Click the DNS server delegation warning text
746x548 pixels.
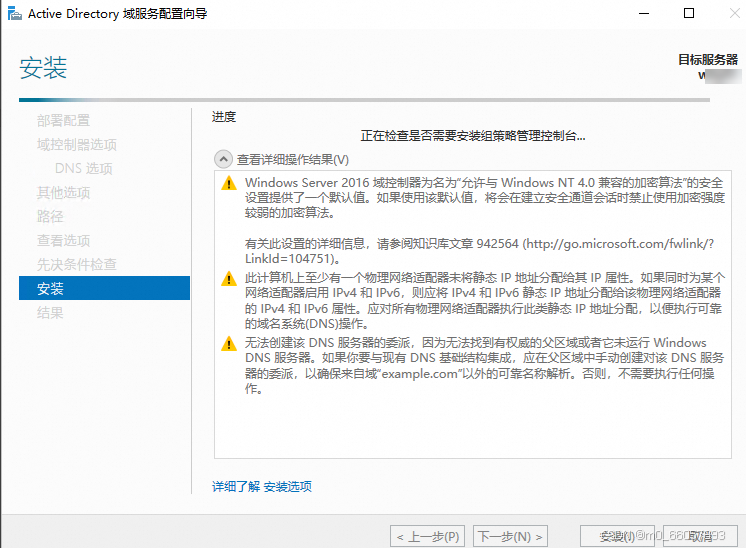484,365
